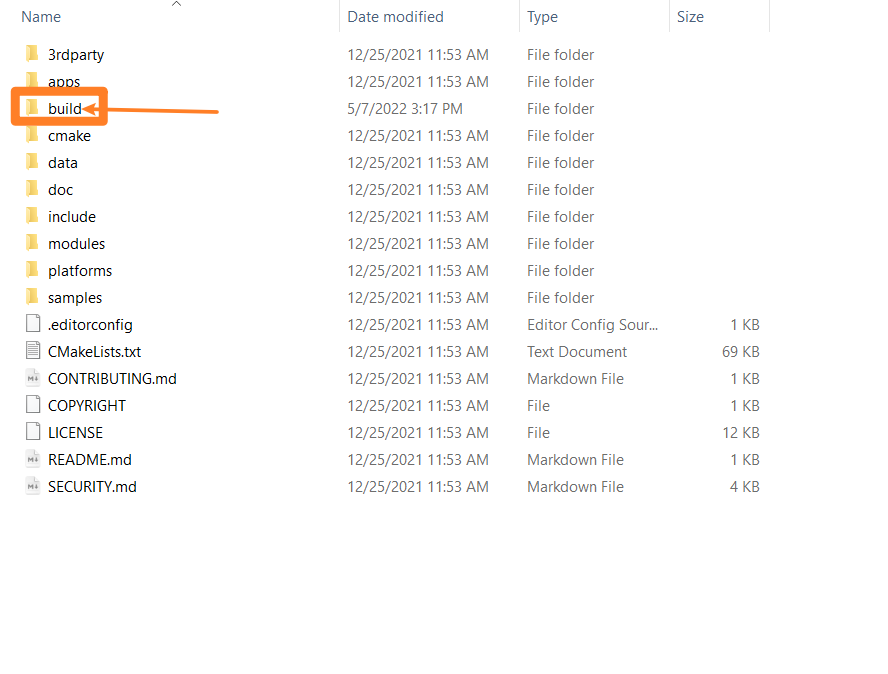Screen dimensions: 888x674
Task: Toggle sort direction arrow above Name
Action: pyautogui.click(x=176, y=4)
